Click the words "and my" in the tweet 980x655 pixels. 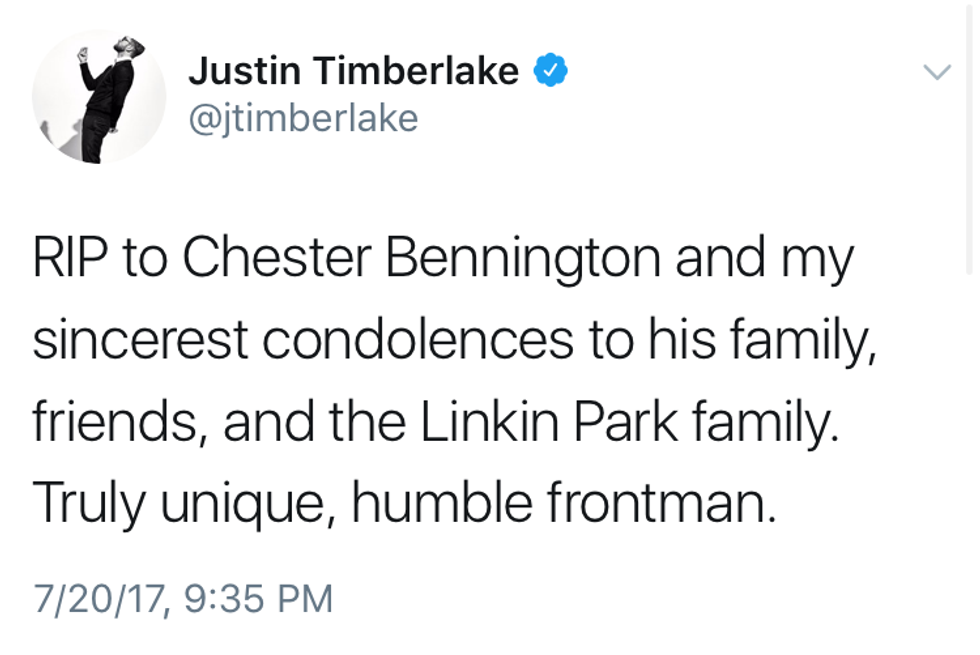point(764,258)
